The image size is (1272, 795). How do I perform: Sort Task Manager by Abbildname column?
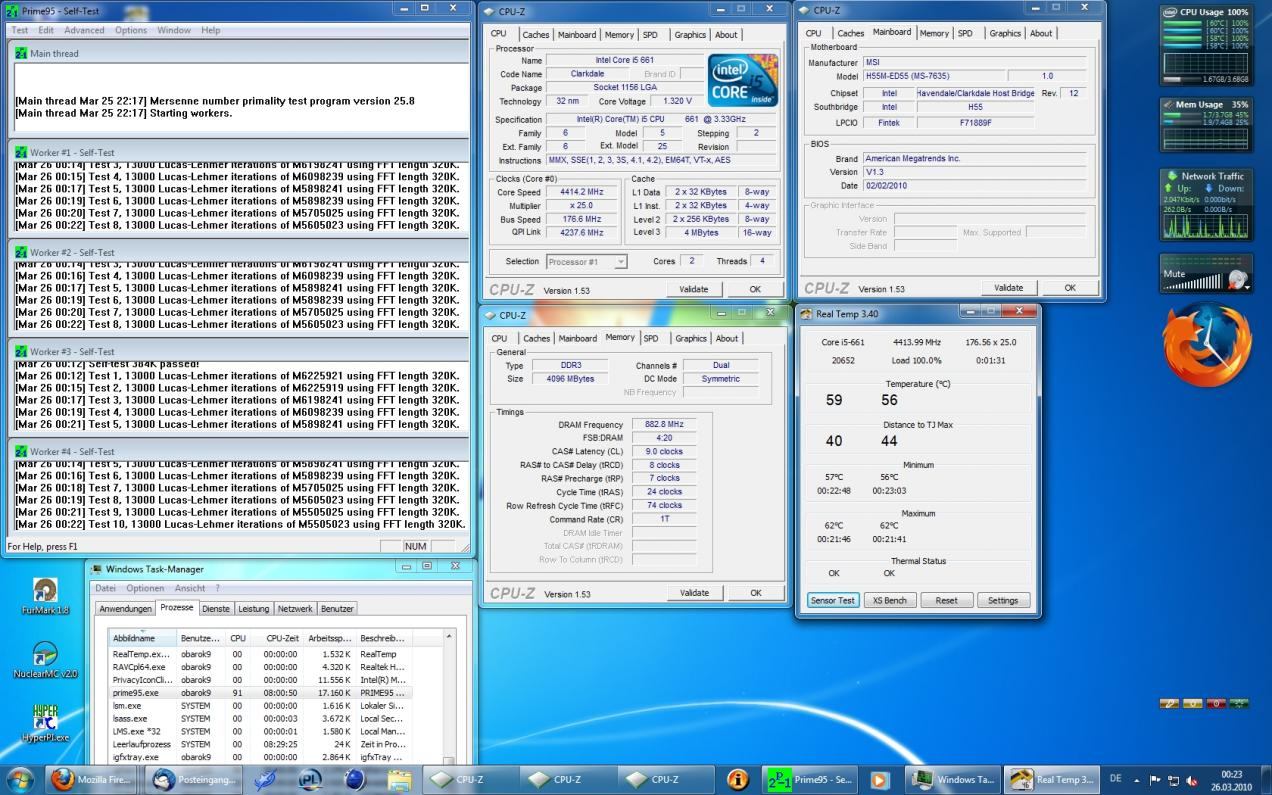pyautogui.click(x=143, y=638)
